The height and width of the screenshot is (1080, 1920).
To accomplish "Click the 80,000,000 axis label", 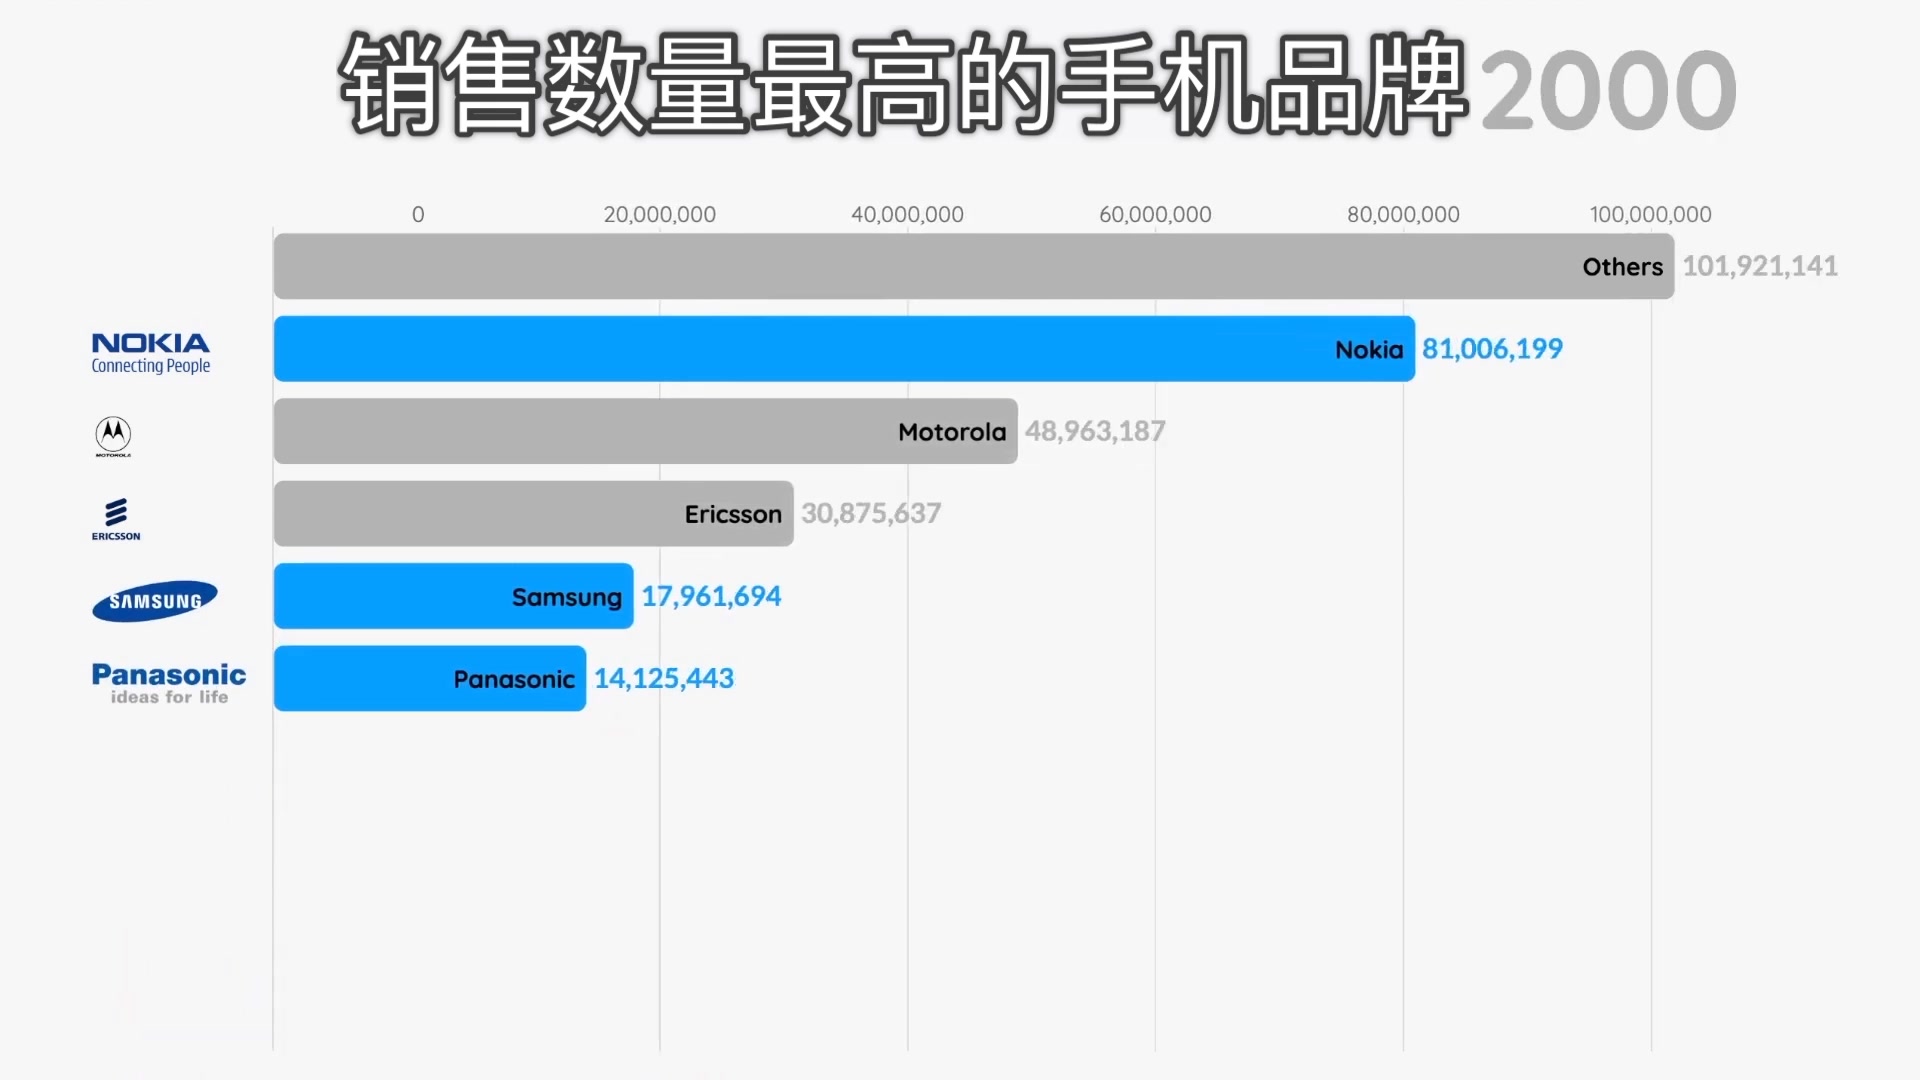I will 1403,214.
